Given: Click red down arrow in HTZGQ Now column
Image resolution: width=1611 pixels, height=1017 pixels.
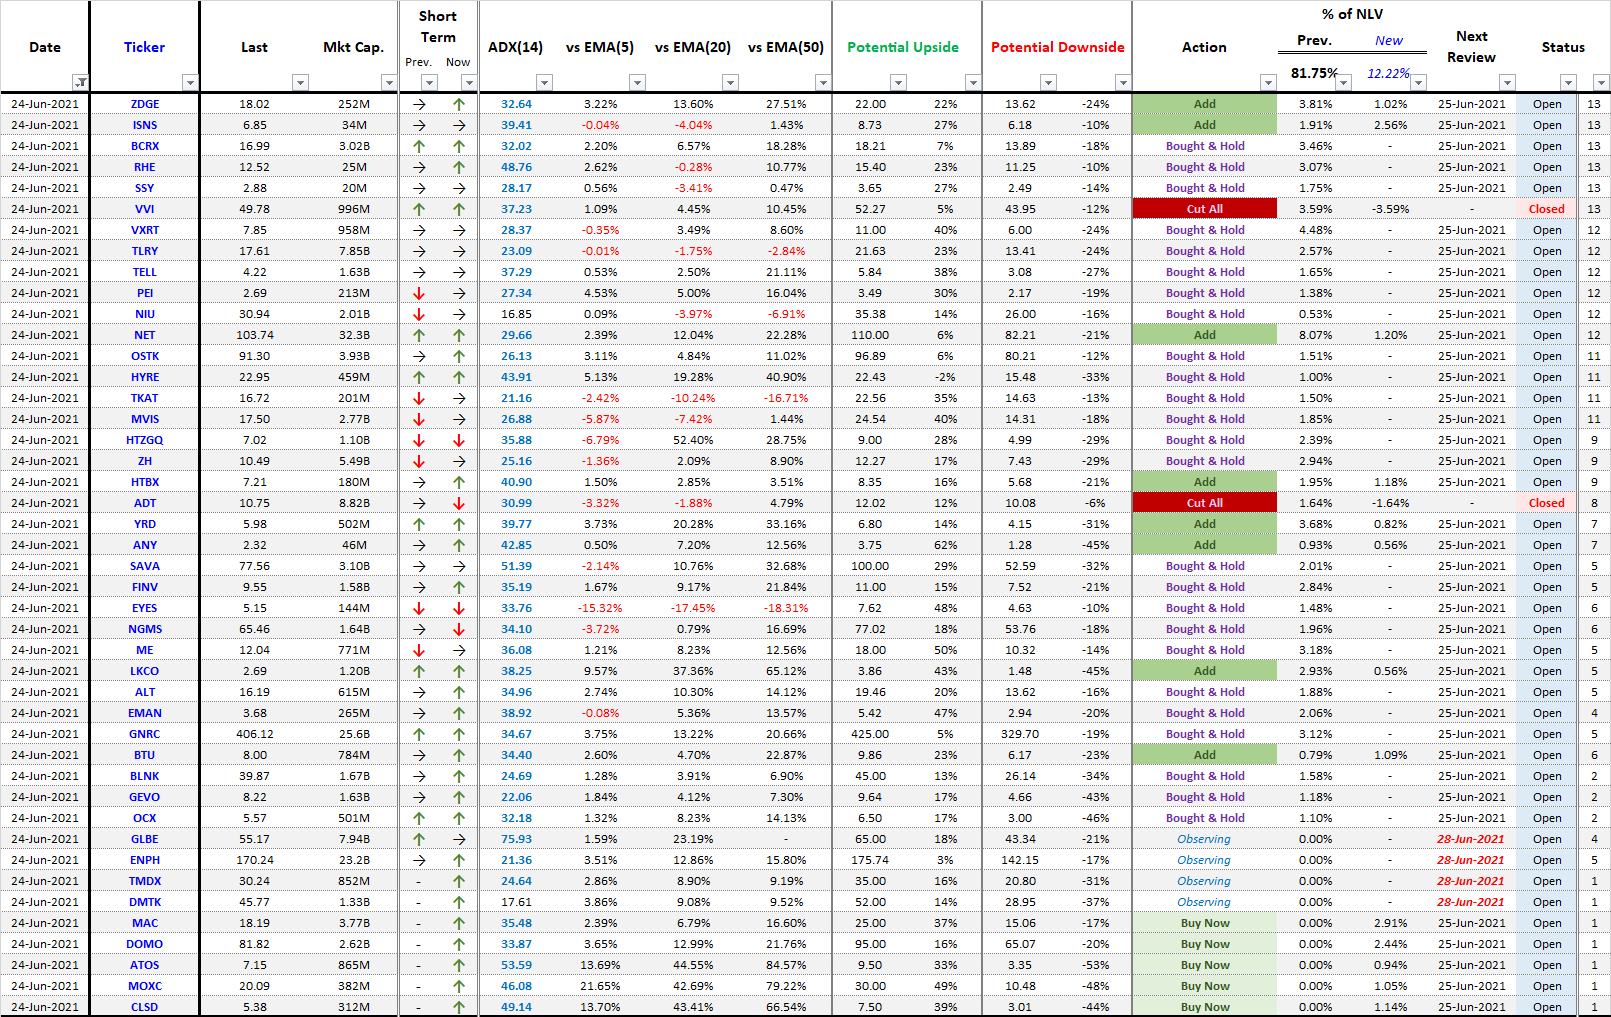Looking at the screenshot, I should tap(459, 440).
